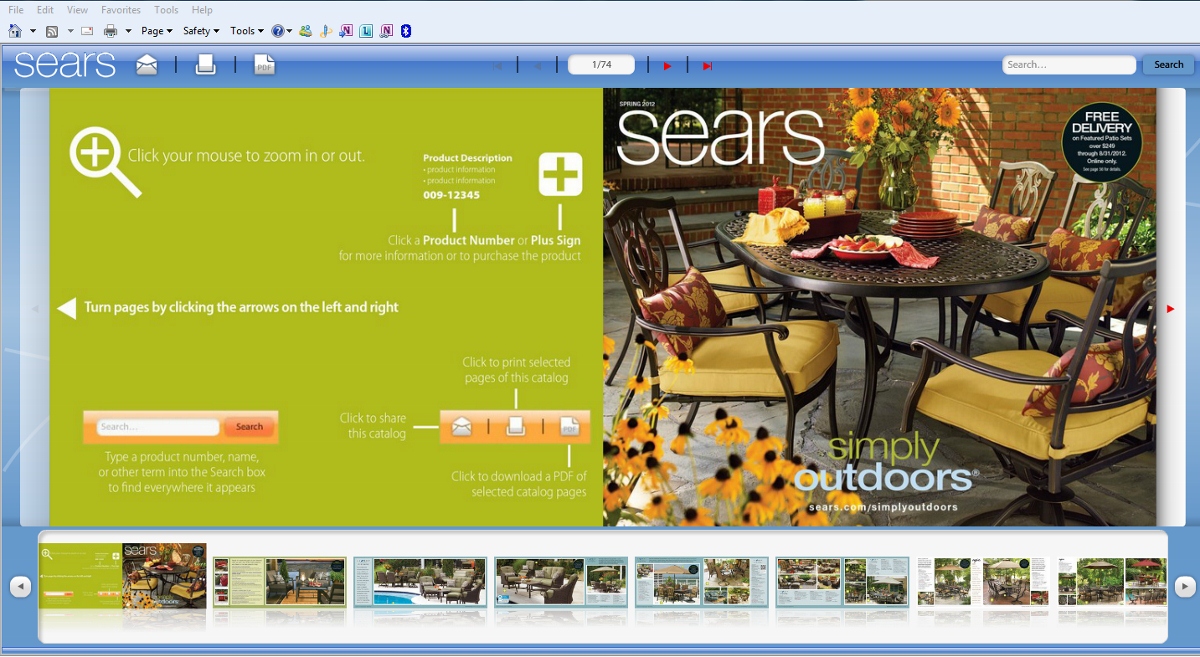Click the white left arrow on instructions page
1200x657 pixels.
pos(67,308)
